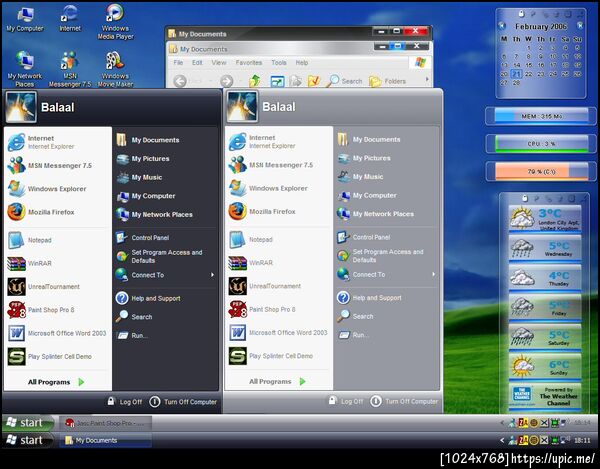Click the start button on the lower dark taskbar

pos(27,440)
